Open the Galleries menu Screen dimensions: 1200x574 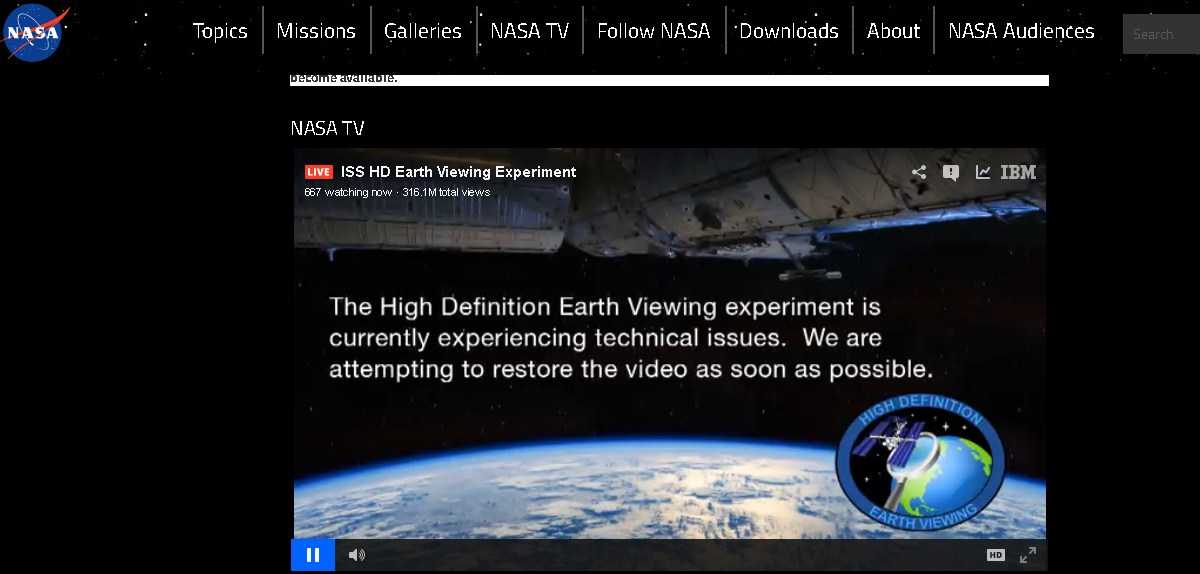click(x=423, y=31)
